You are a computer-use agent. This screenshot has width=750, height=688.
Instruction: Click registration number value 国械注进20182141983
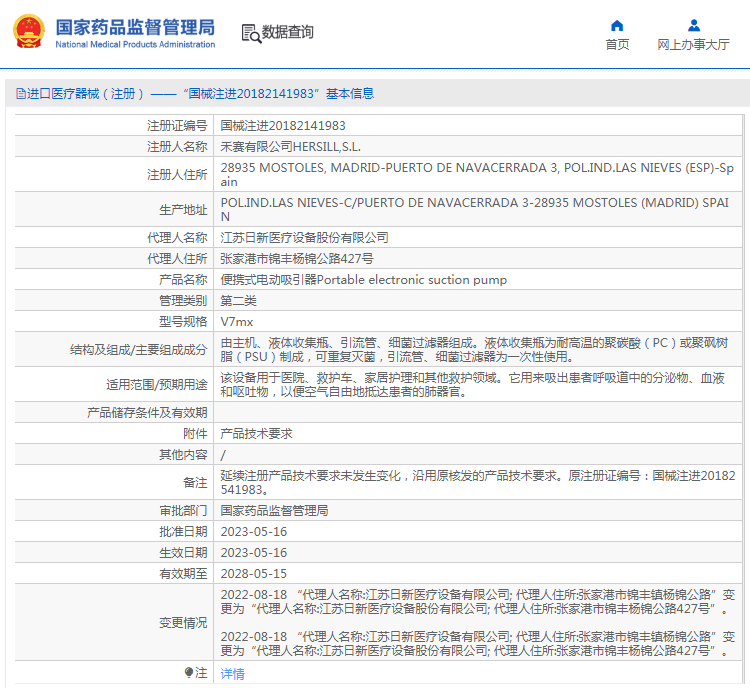point(283,126)
